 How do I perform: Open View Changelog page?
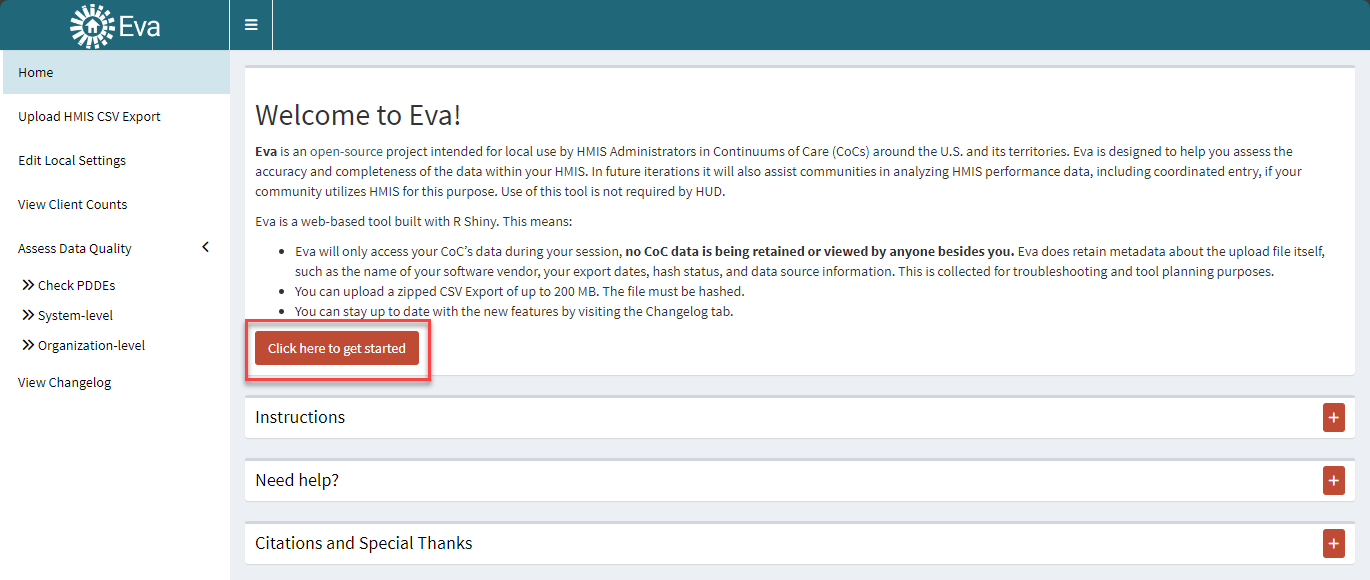(115, 382)
